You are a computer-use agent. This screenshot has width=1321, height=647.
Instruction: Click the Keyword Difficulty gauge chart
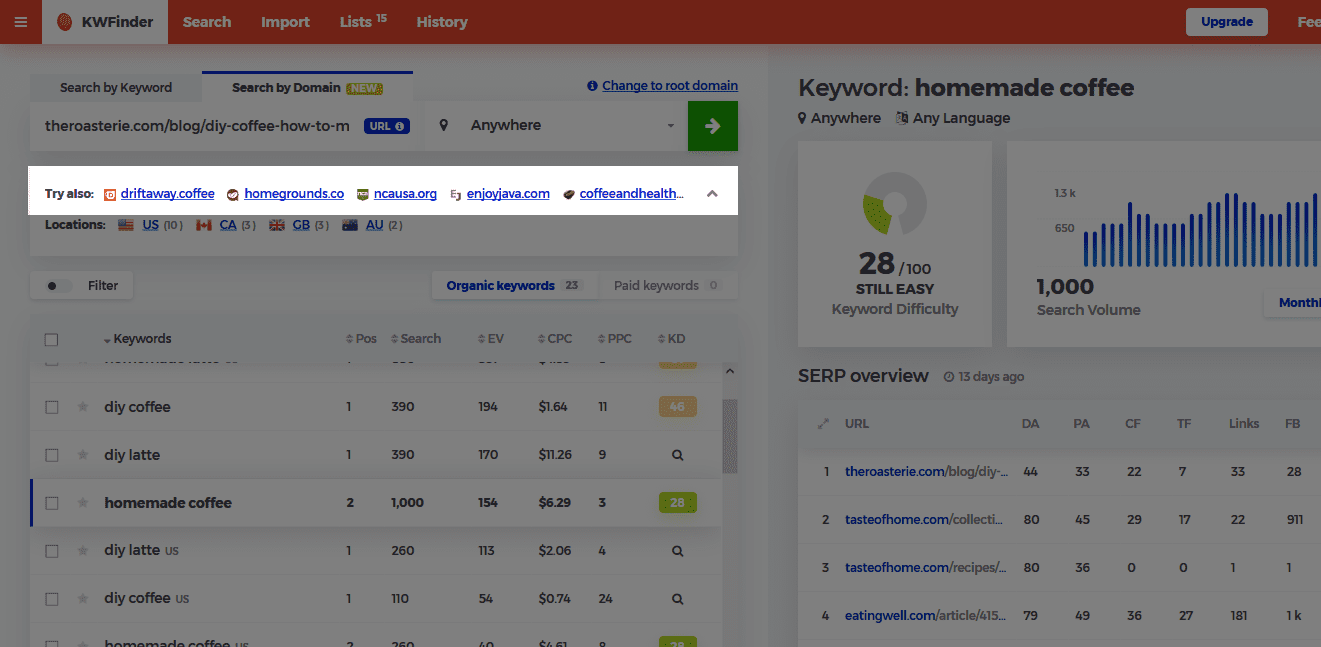click(894, 206)
